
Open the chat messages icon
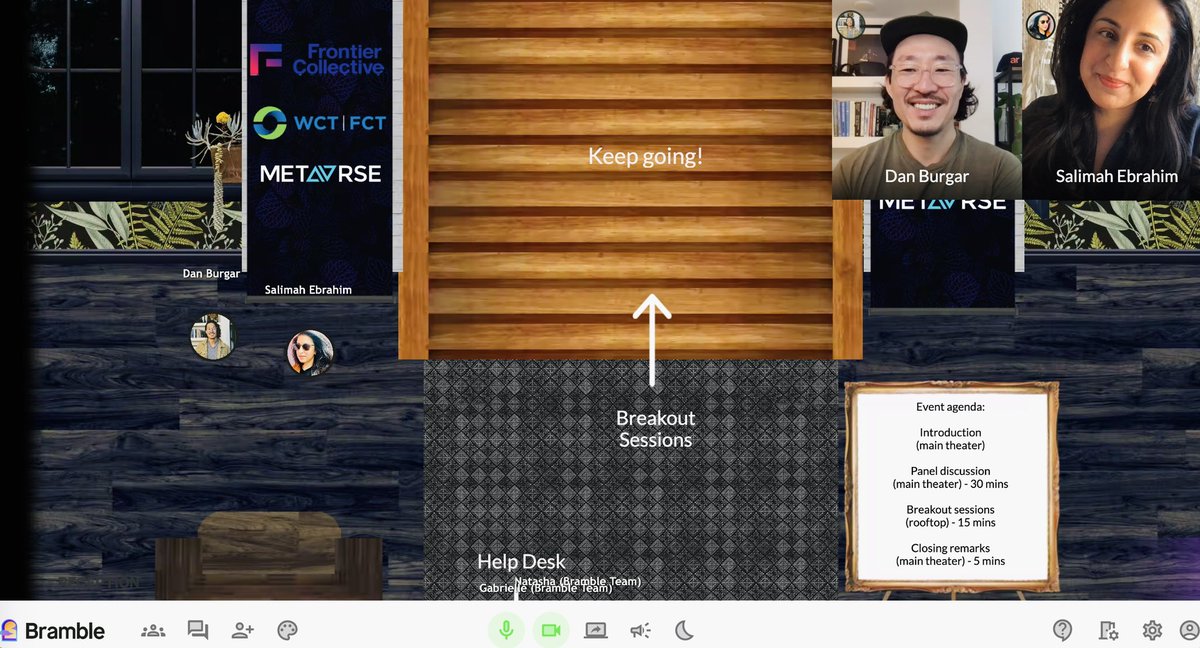coord(198,630)
